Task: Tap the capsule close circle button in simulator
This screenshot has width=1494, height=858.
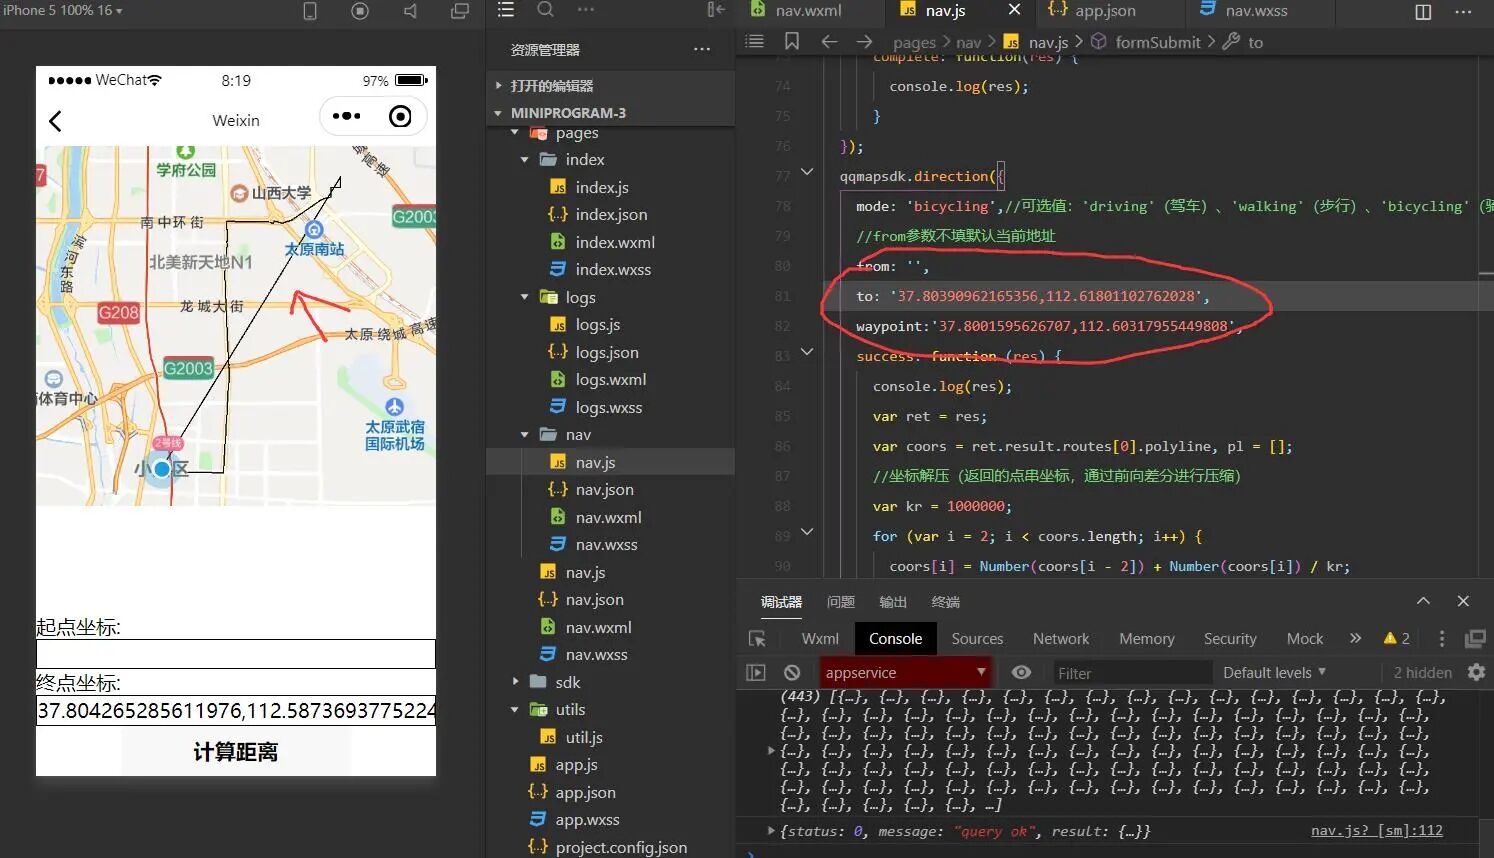Action: [400, 116]
